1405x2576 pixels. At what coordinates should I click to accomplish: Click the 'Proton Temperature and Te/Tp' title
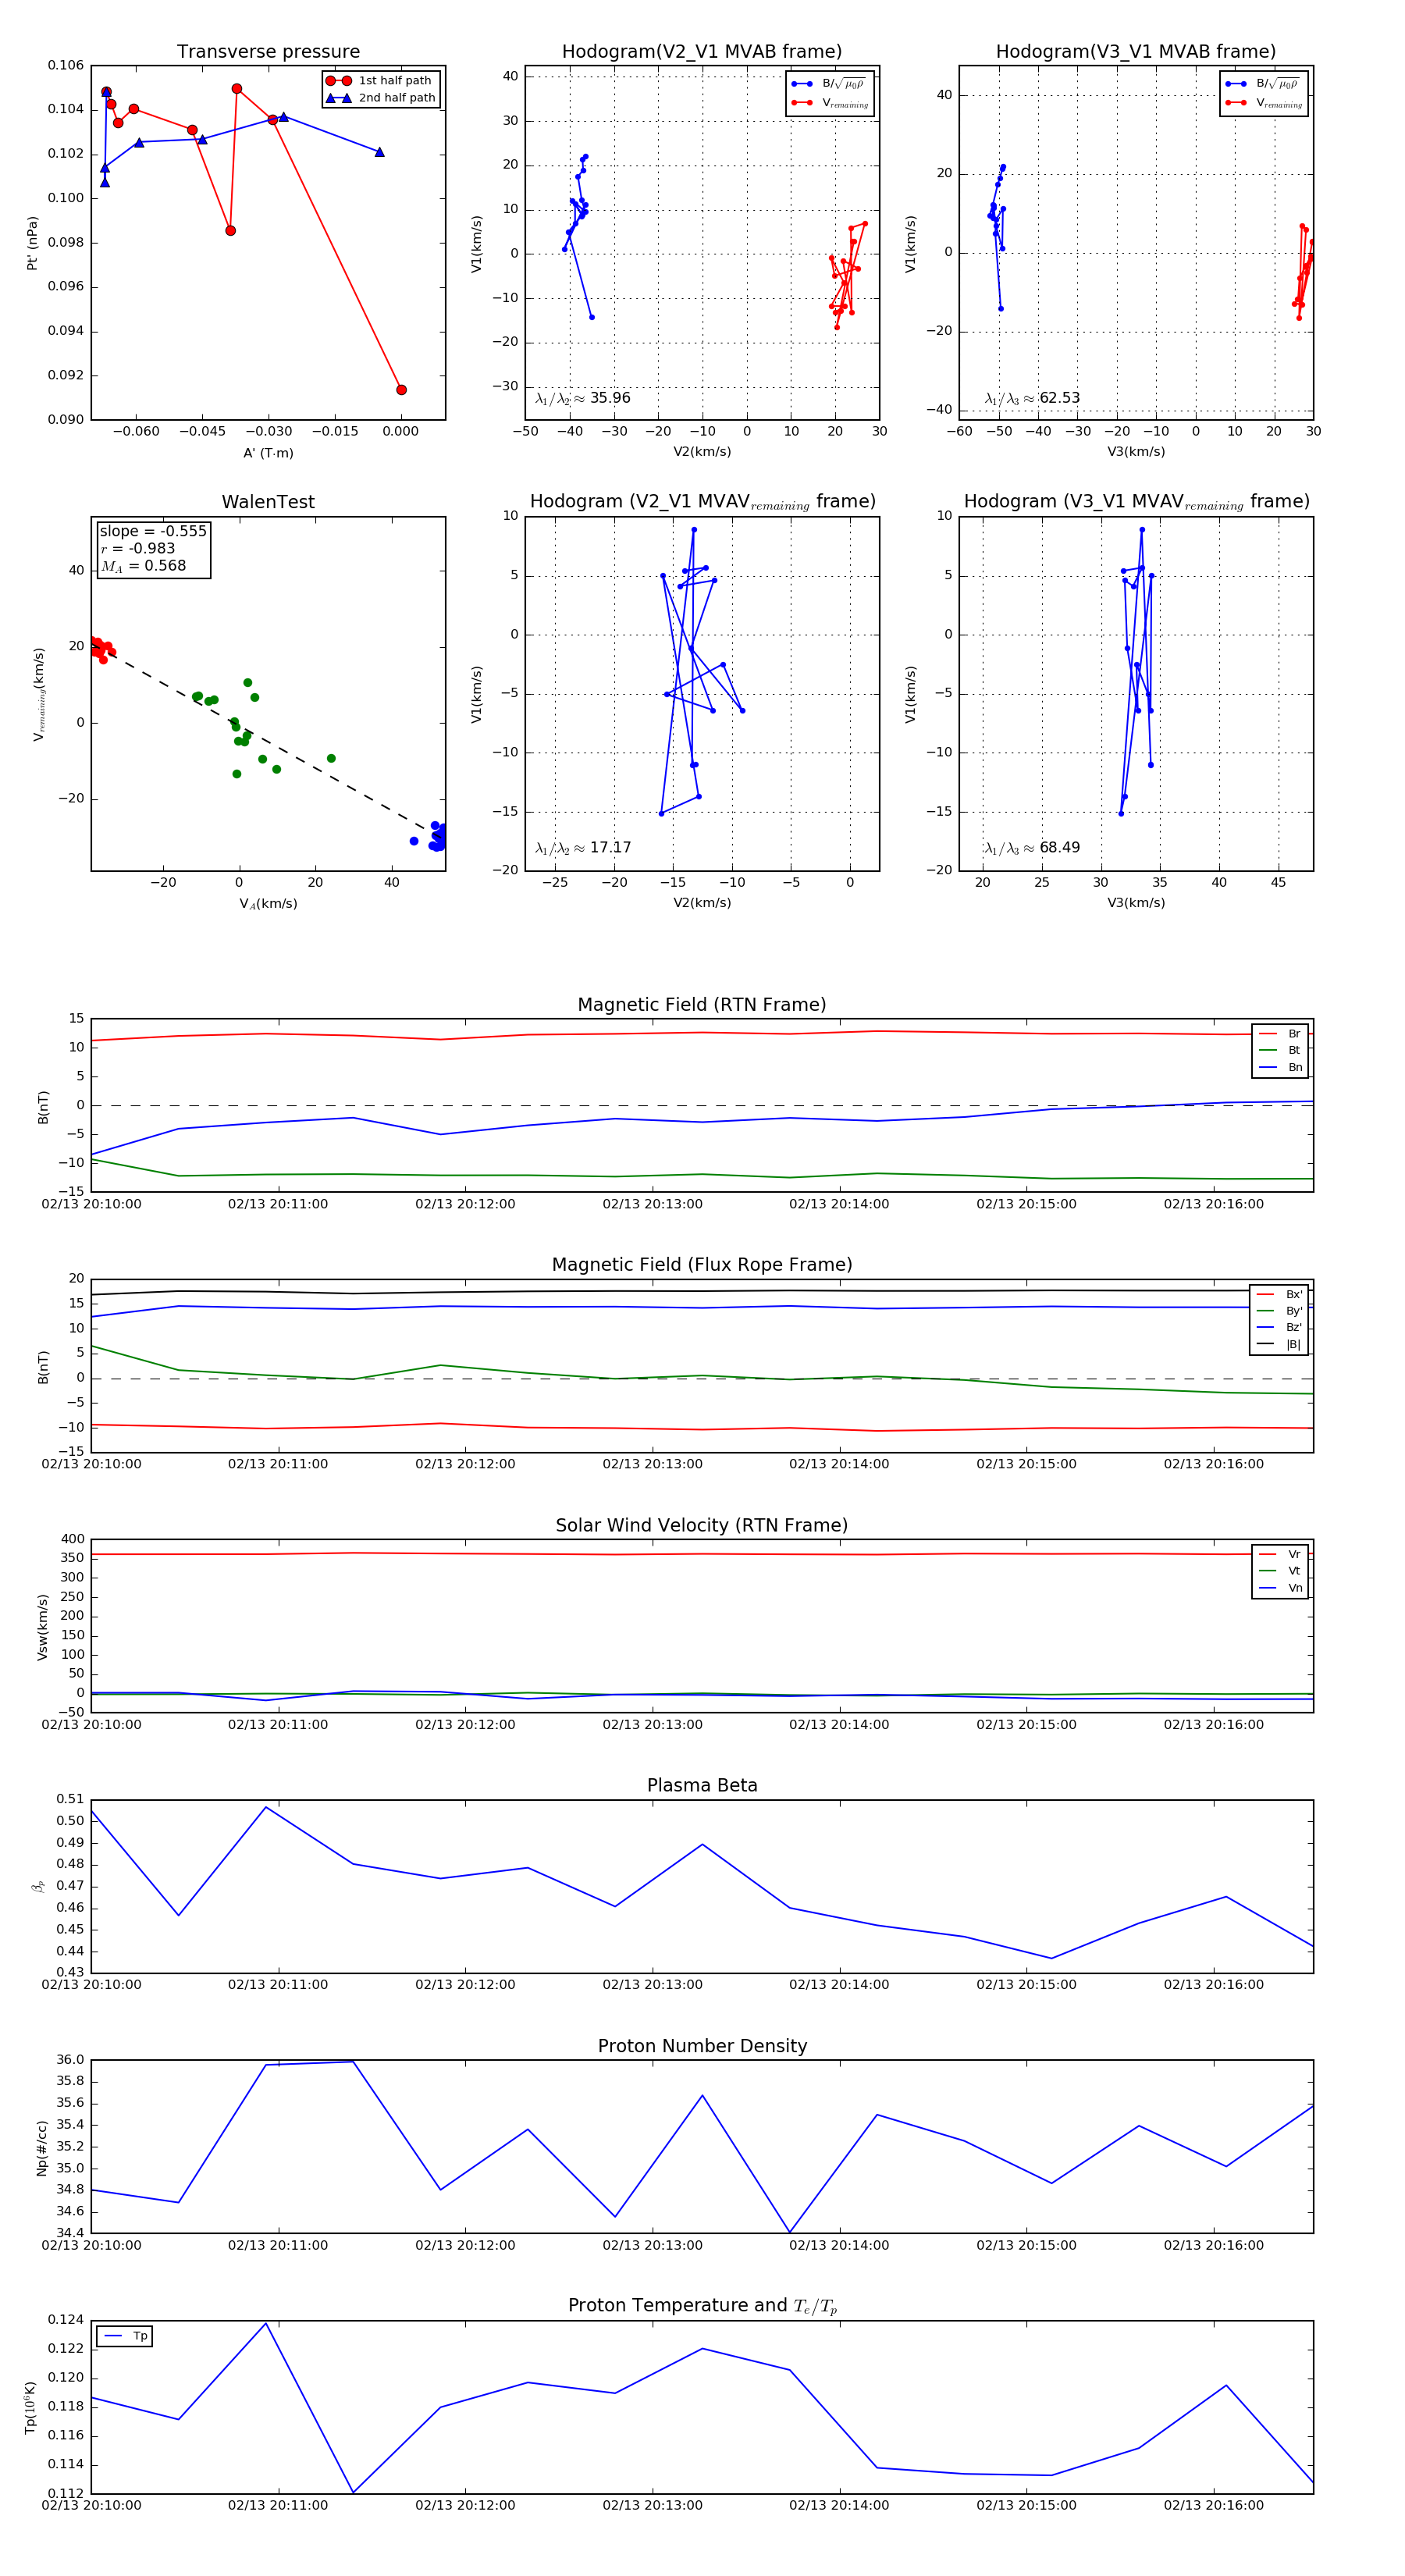(702, 2306)
